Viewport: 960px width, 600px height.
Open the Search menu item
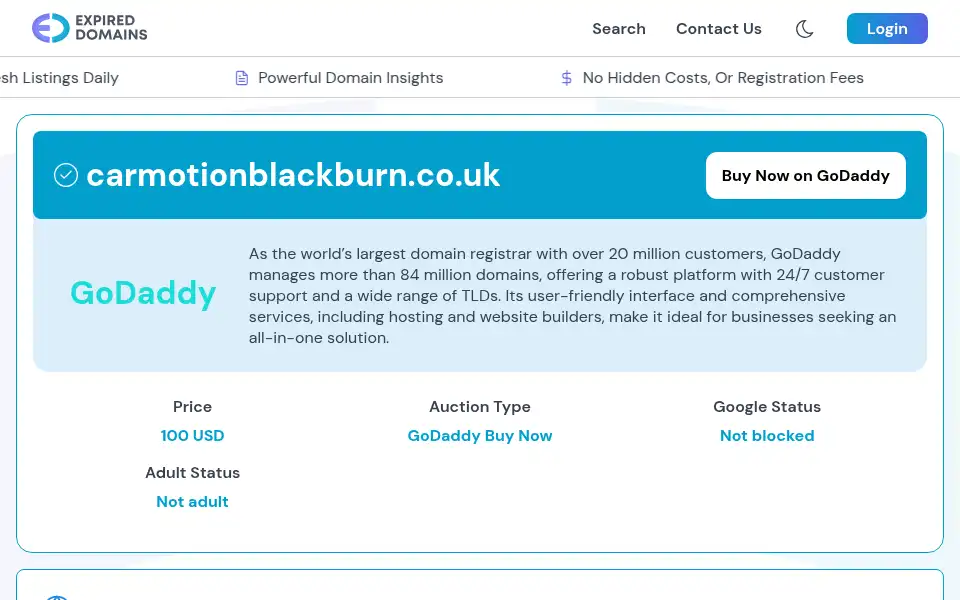point(618,29)
